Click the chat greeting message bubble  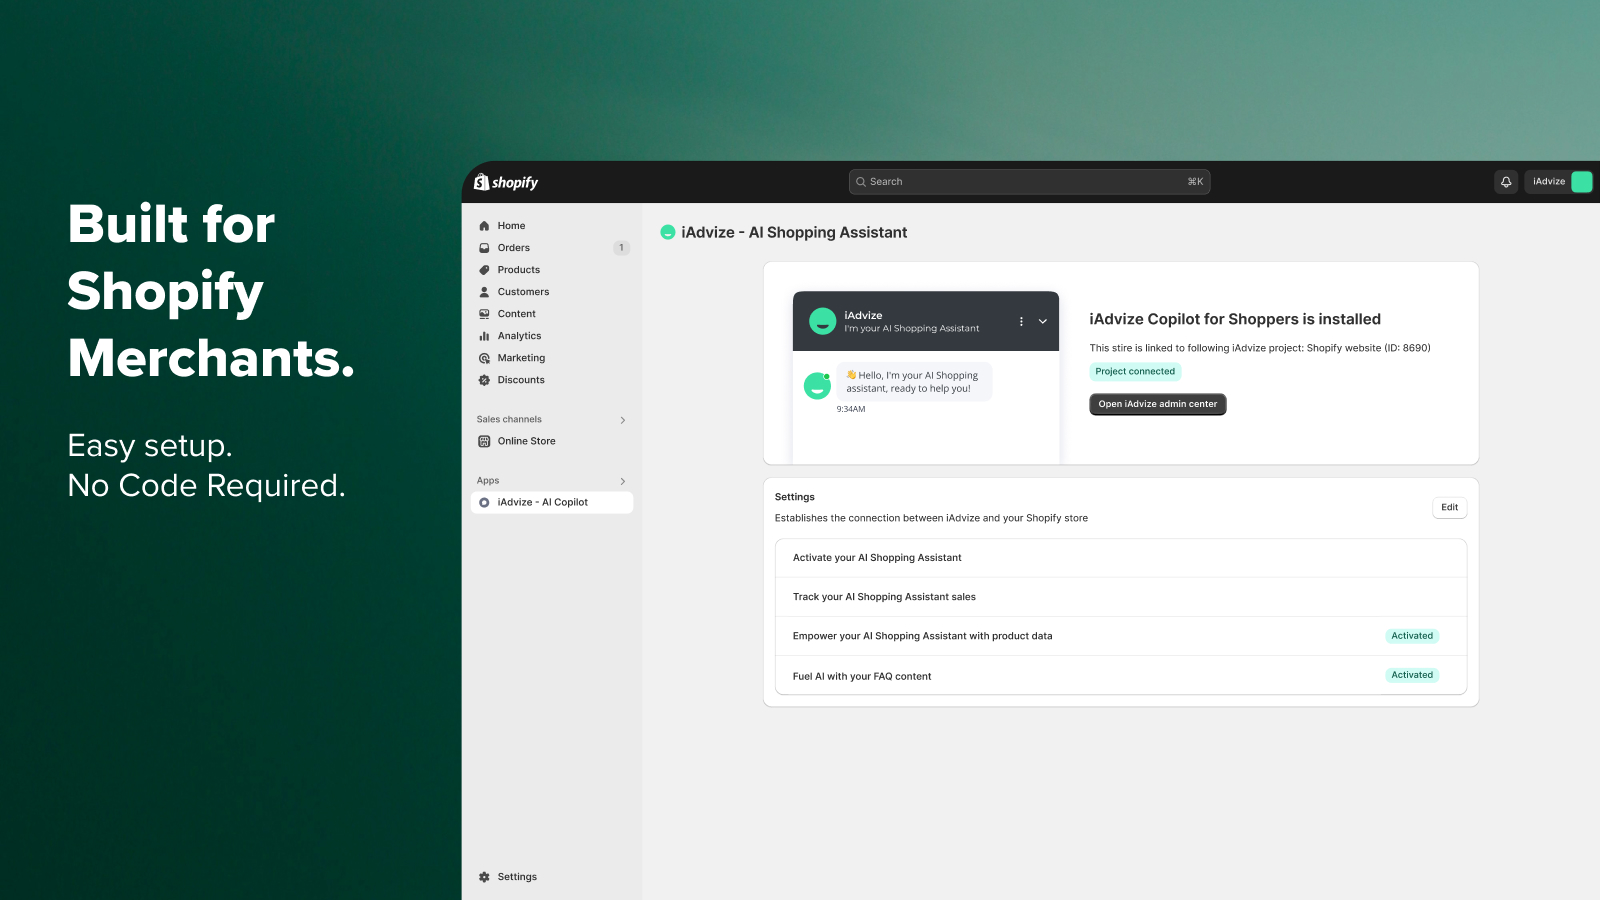(914, 382)
